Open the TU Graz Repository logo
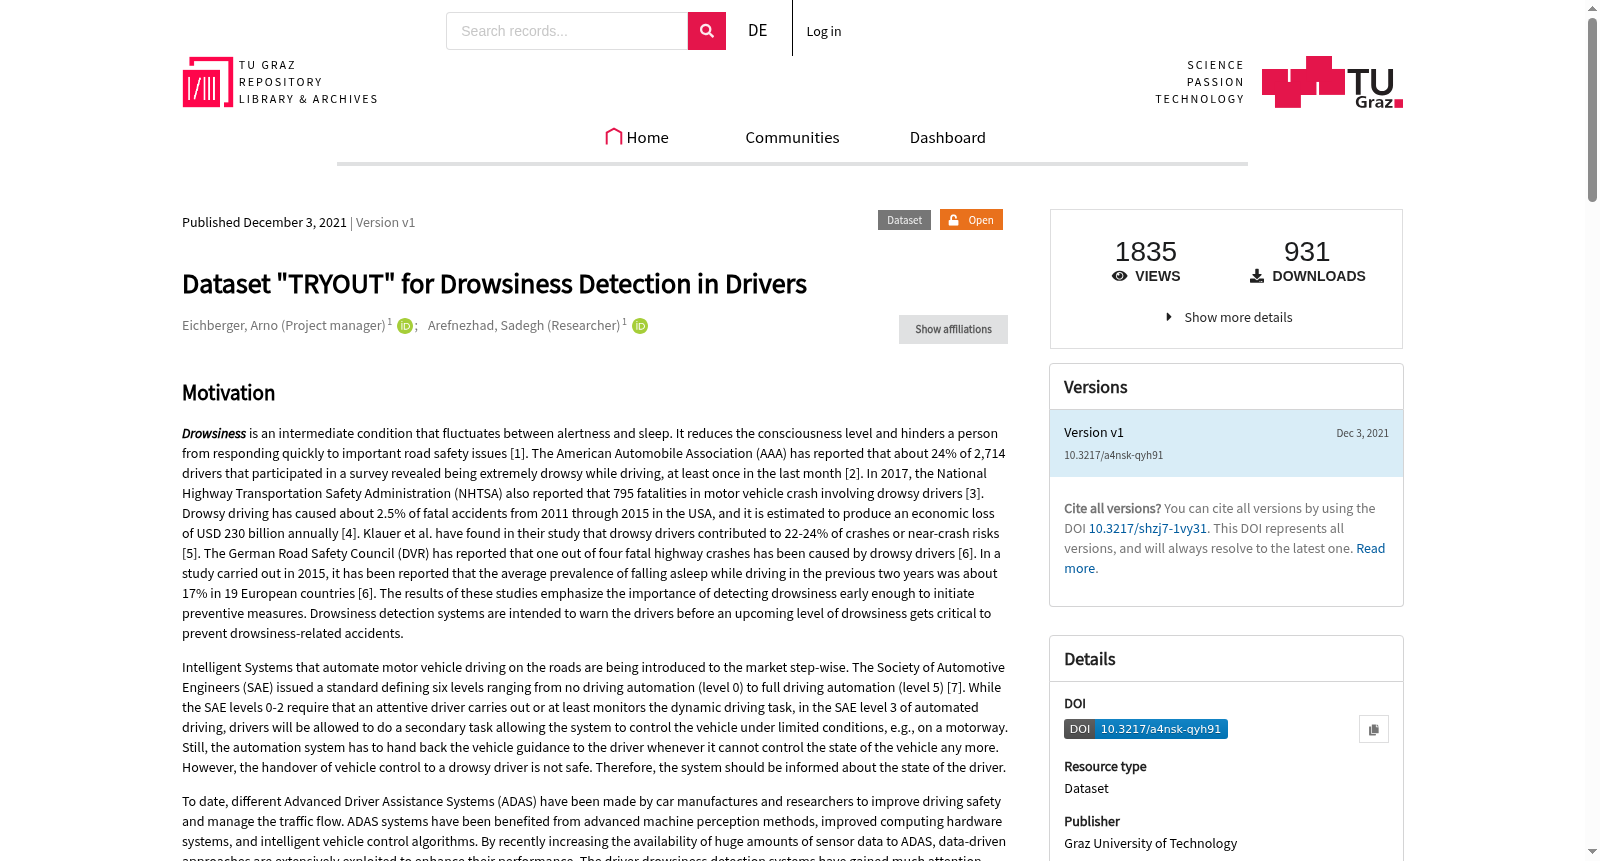 click(280, 82)
